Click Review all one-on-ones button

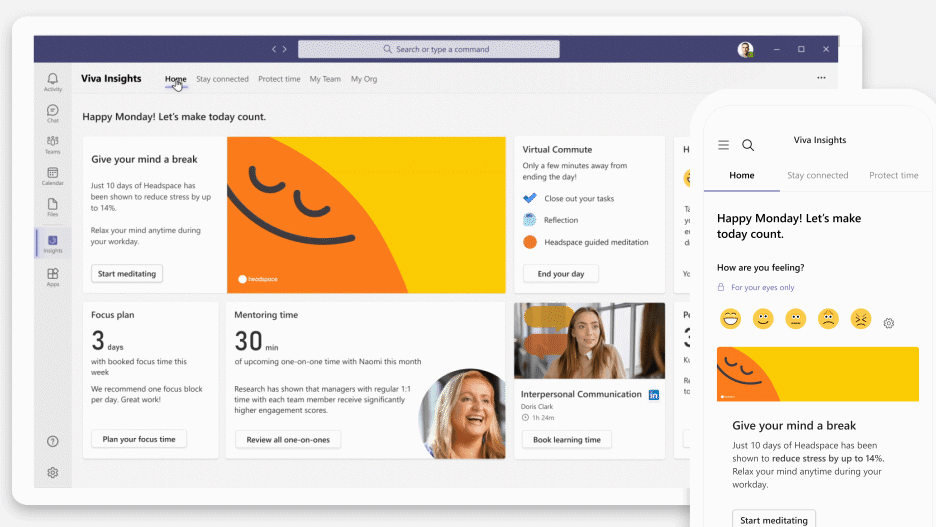(x=288, y=439)
